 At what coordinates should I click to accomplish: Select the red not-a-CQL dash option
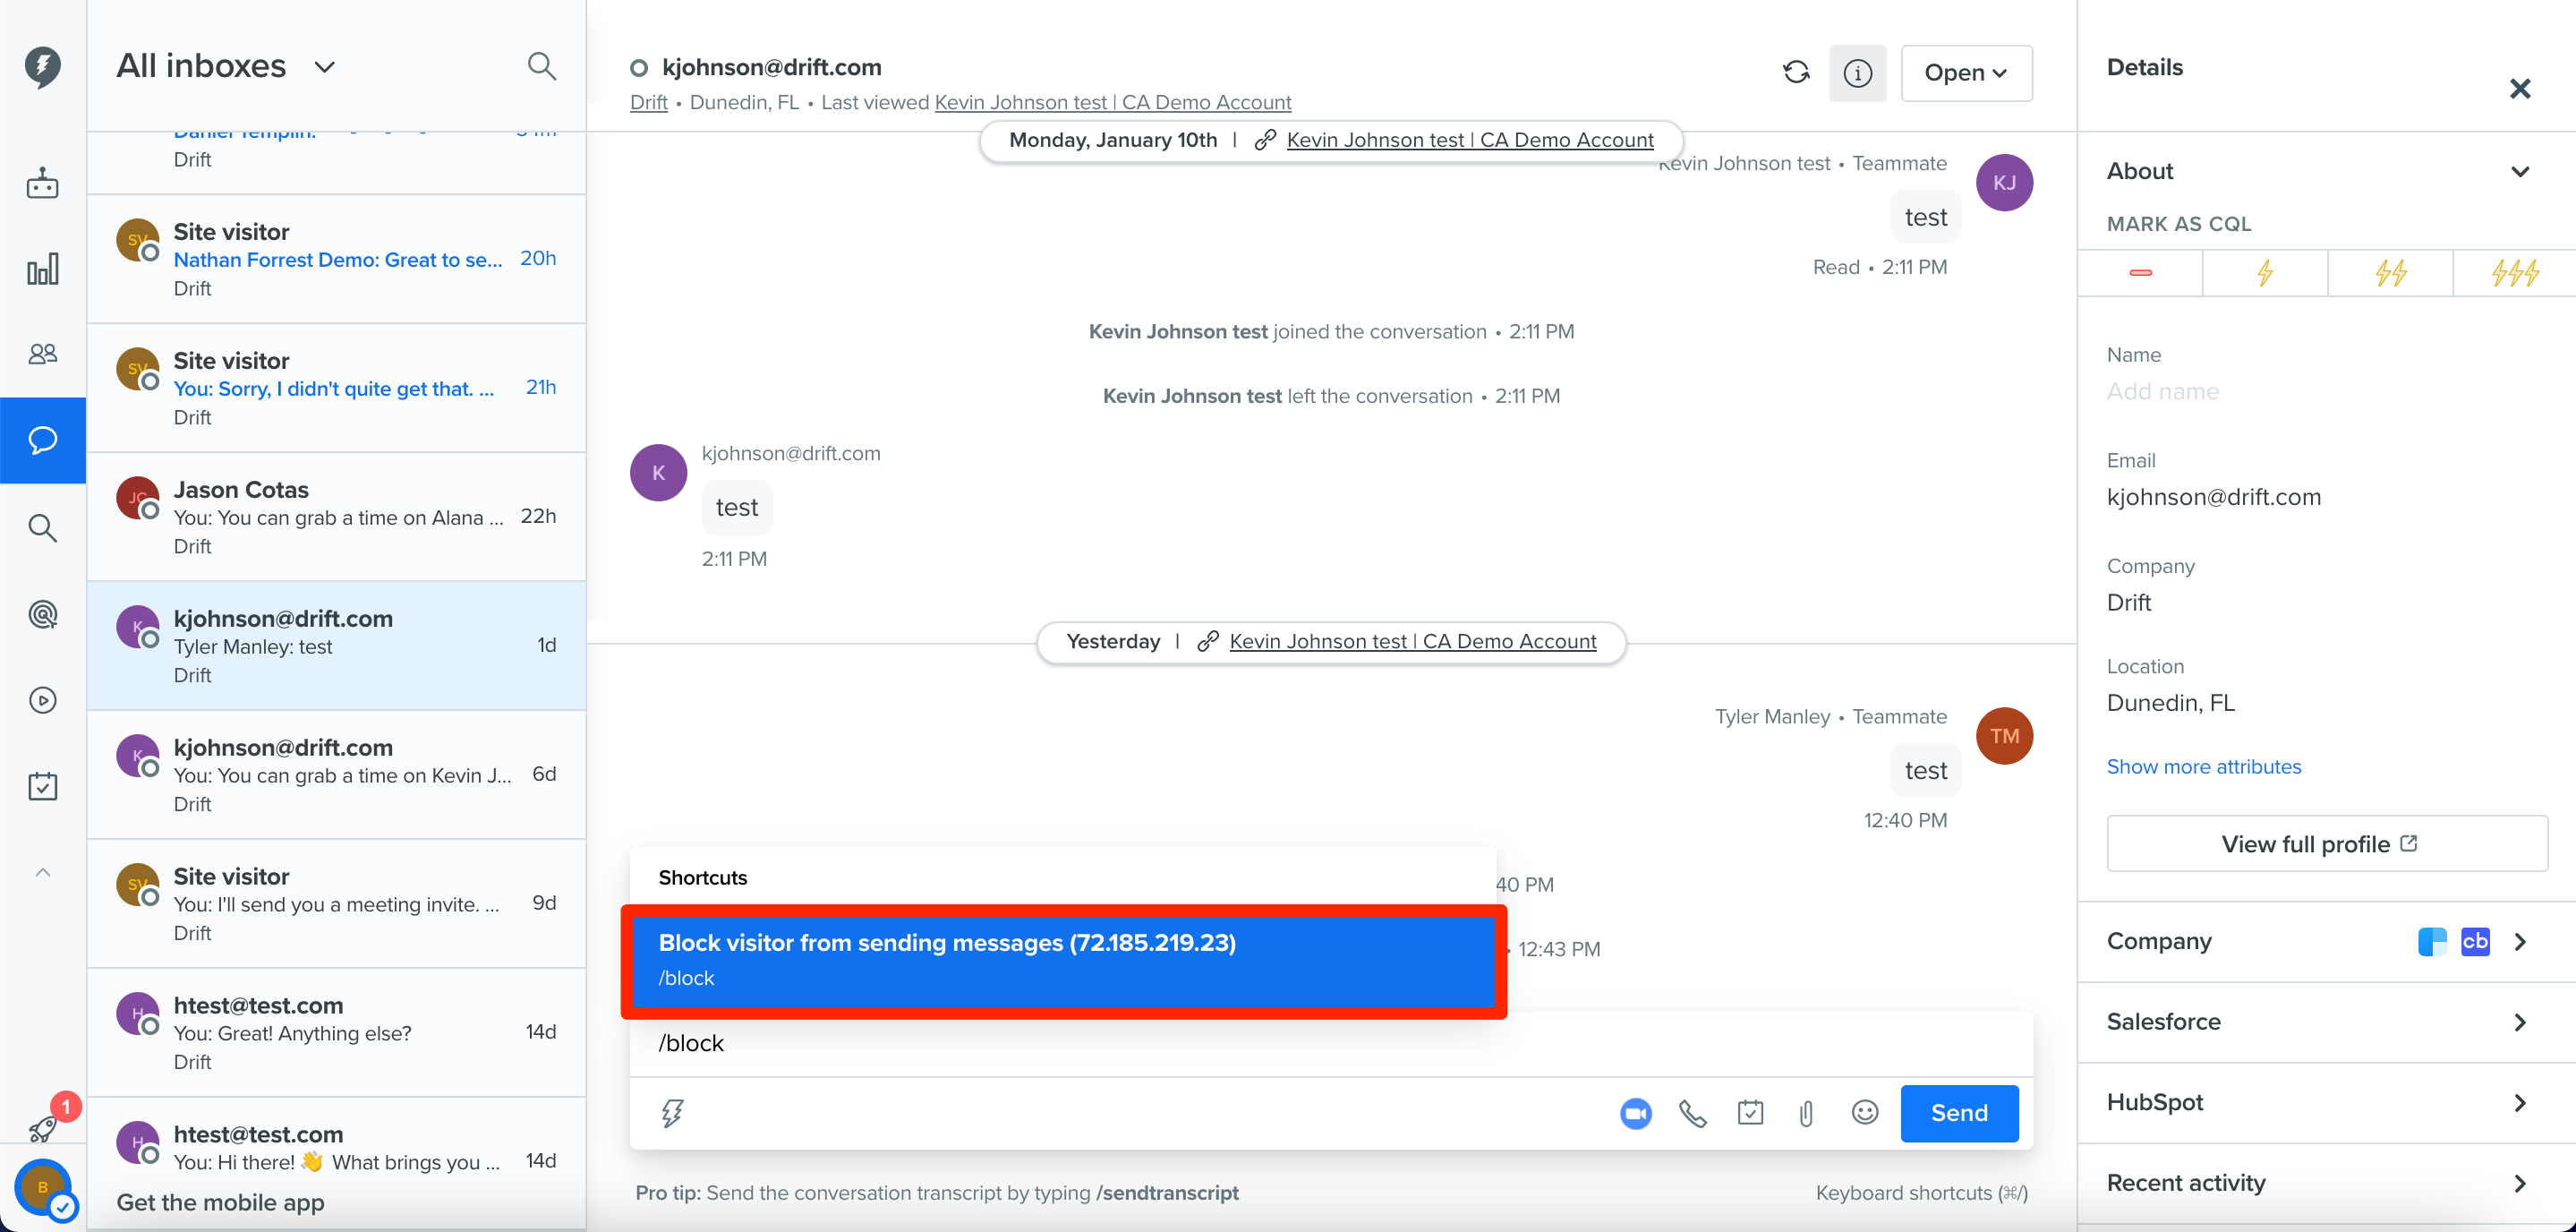click(2140, 273)
